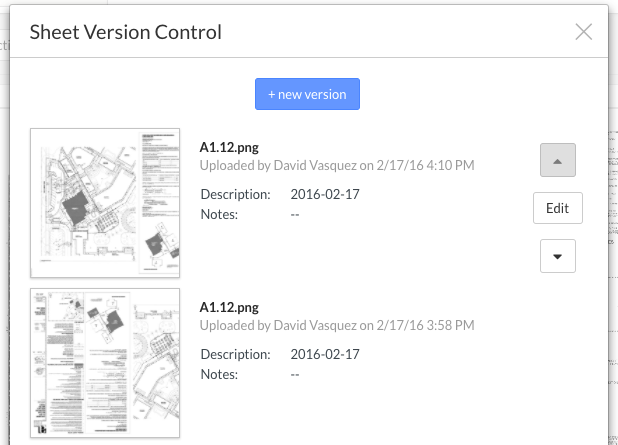618x445 pixels.
Task: Click Edit for the 4:10 PM version
Action: [558, 208]
